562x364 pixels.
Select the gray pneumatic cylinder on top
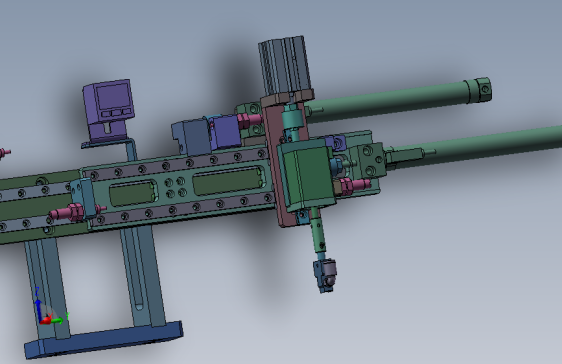(x=285, y=65)
